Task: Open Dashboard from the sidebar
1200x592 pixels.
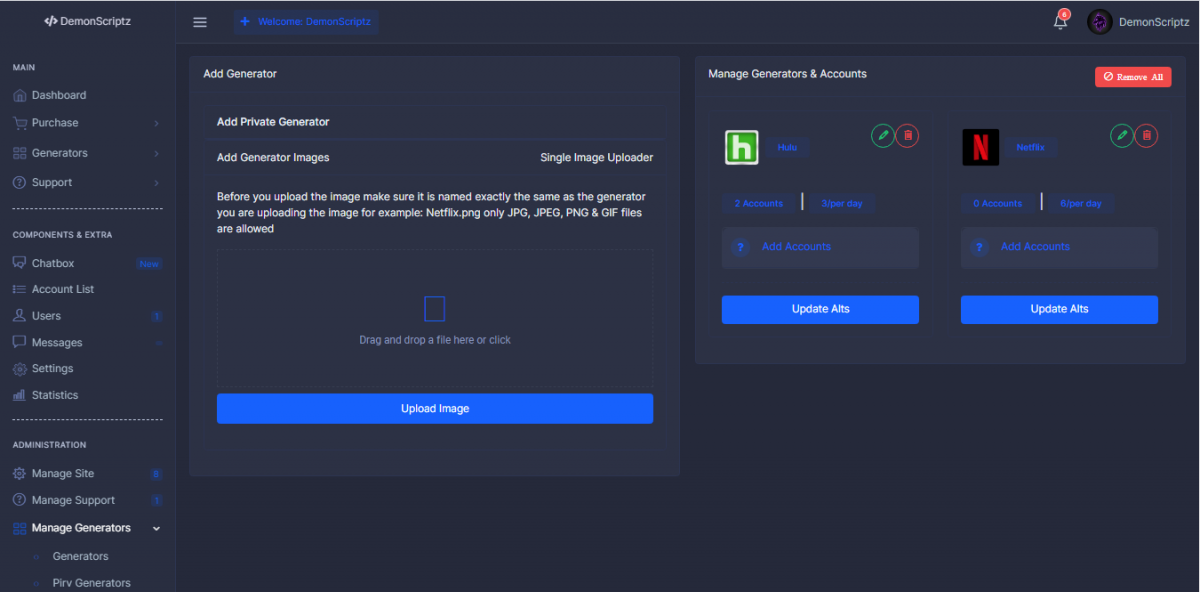Action: click(58, 95)
